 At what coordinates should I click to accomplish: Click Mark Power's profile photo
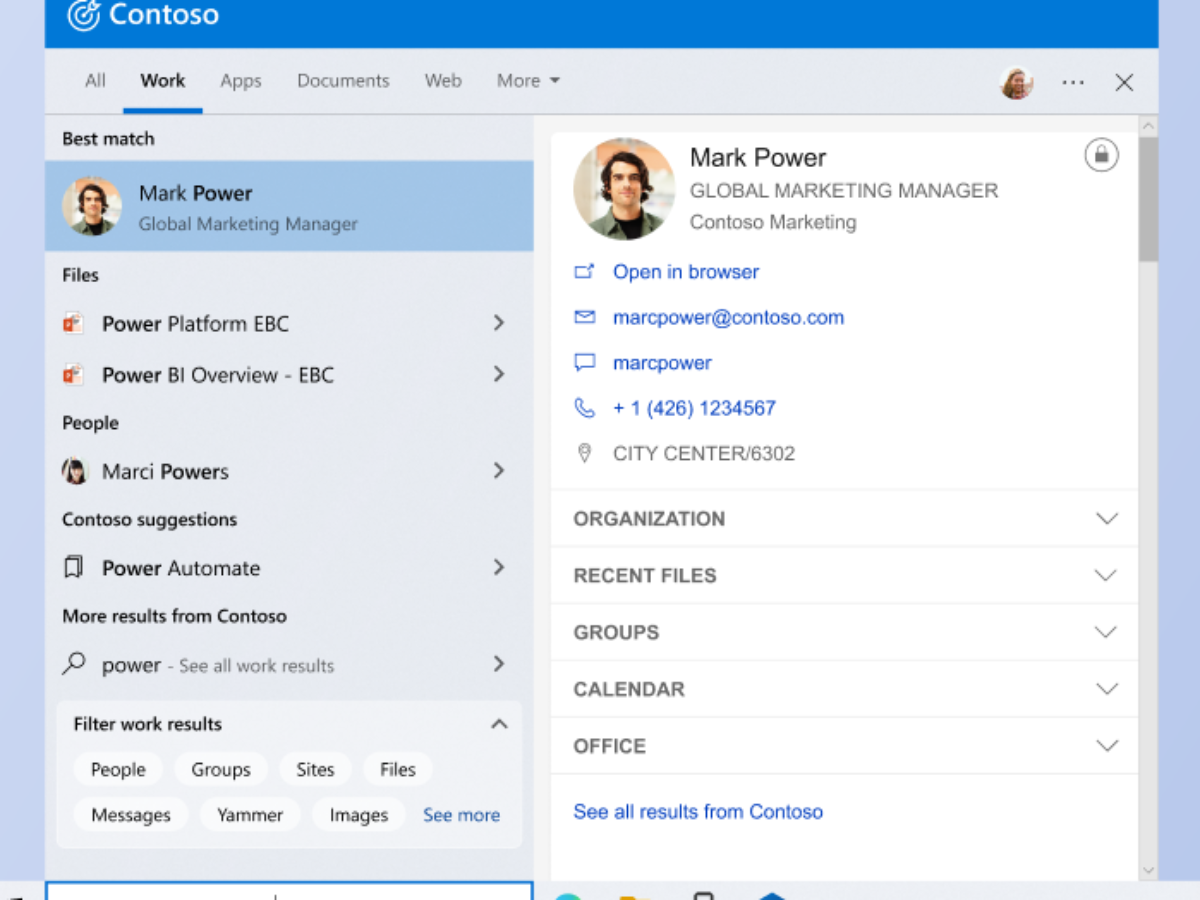pos(624,189)
